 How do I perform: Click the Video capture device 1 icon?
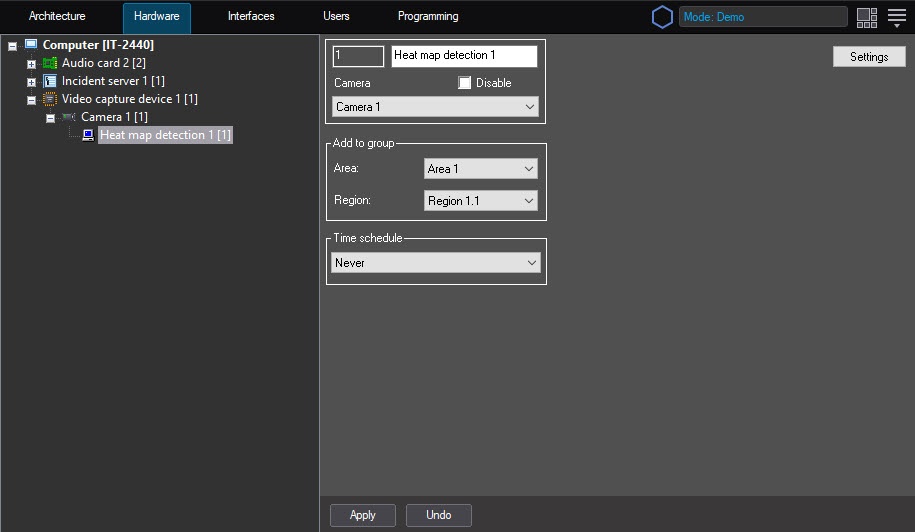click(x=50, y=99)
